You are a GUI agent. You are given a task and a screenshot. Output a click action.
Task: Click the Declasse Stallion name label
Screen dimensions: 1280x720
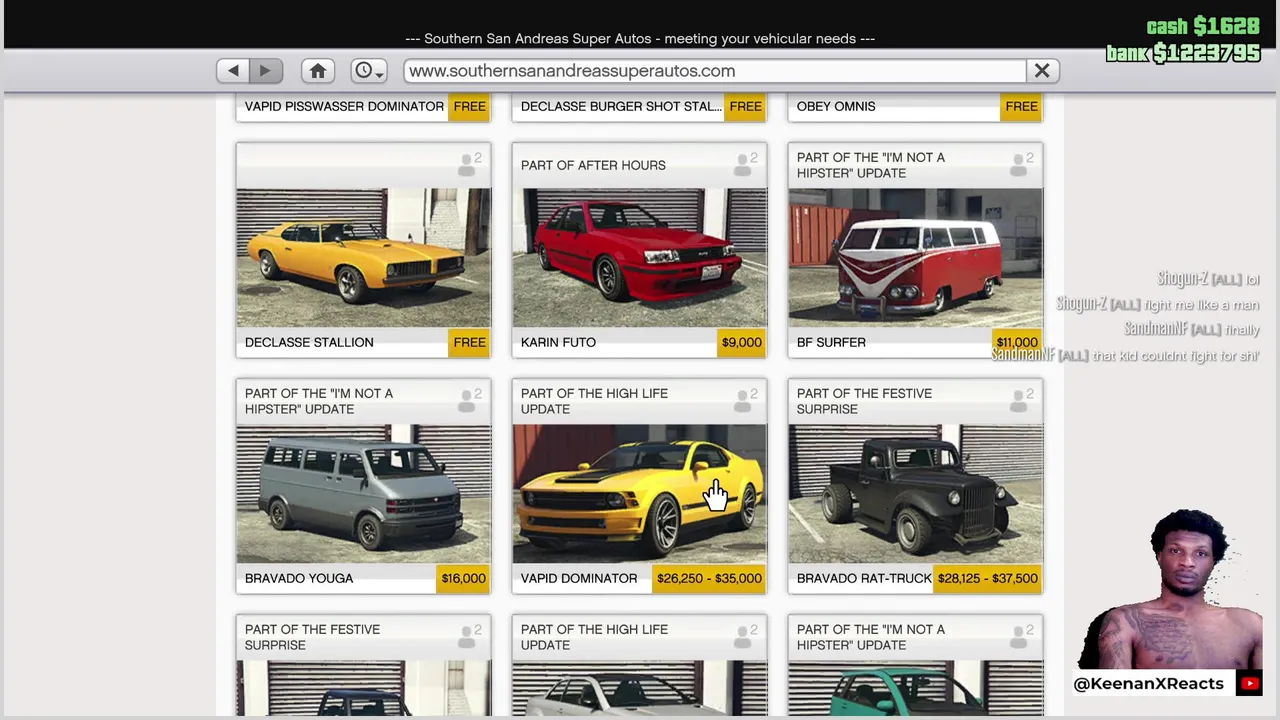point(309,342)
